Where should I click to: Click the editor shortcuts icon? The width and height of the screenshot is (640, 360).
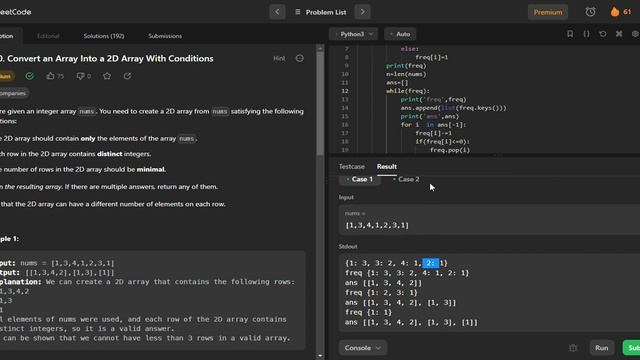(x=619, y=34)
